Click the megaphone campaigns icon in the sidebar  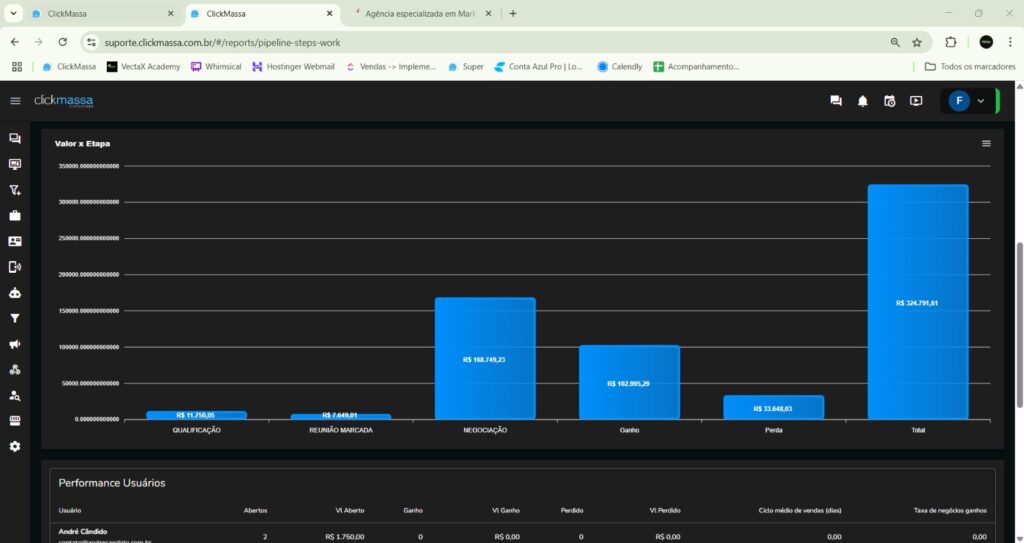coord(15,344)
